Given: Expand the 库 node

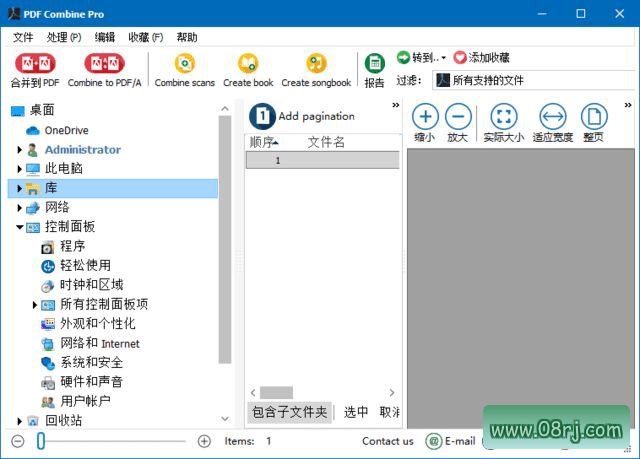Looking at the screenshot, I should 19,188.
